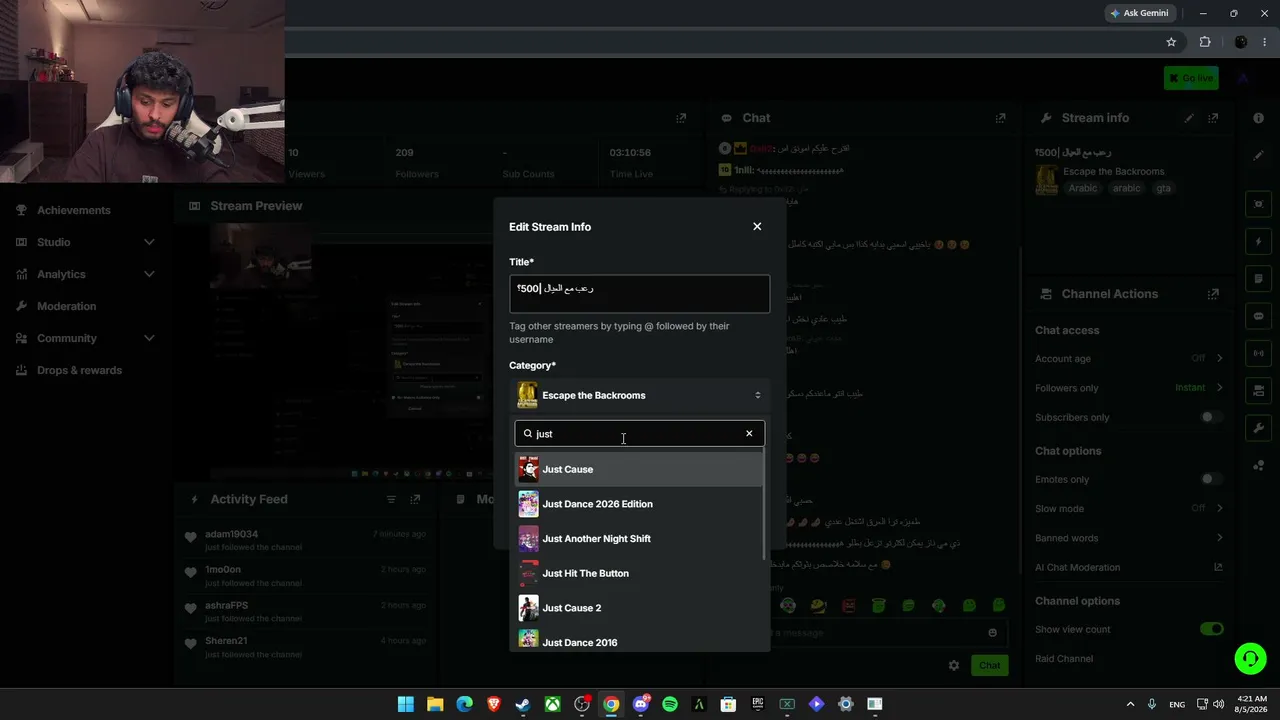Clear the category search text

point(749,434)
